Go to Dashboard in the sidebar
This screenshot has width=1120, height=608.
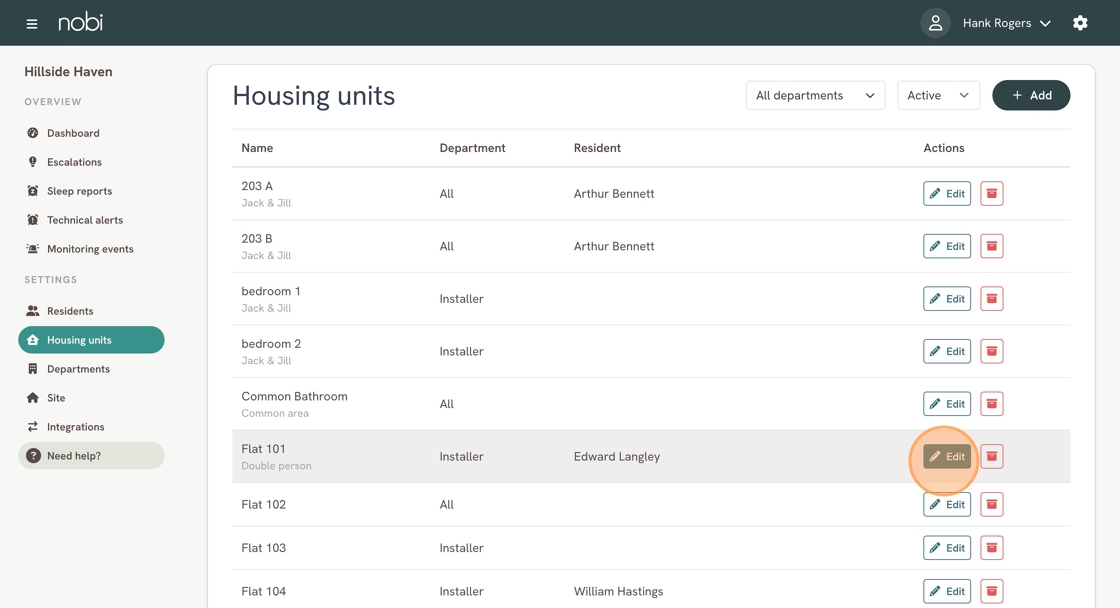point(73,133)
